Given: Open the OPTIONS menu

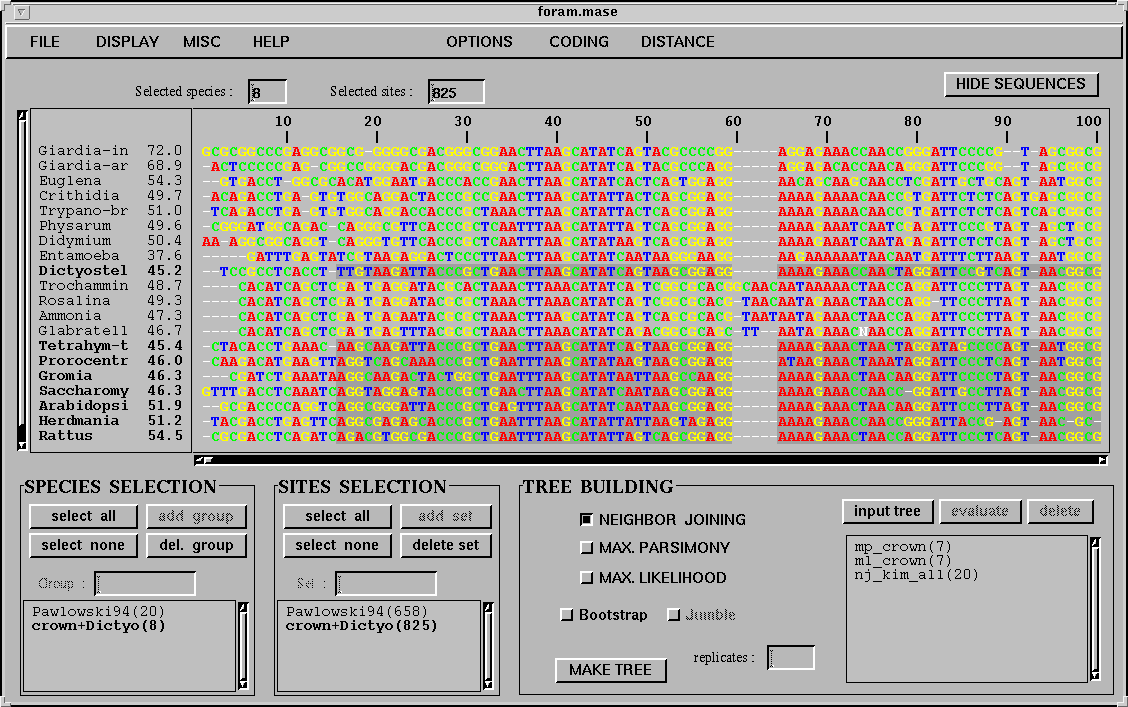Looking at the screenshot, I should click(x=479, y=42).
